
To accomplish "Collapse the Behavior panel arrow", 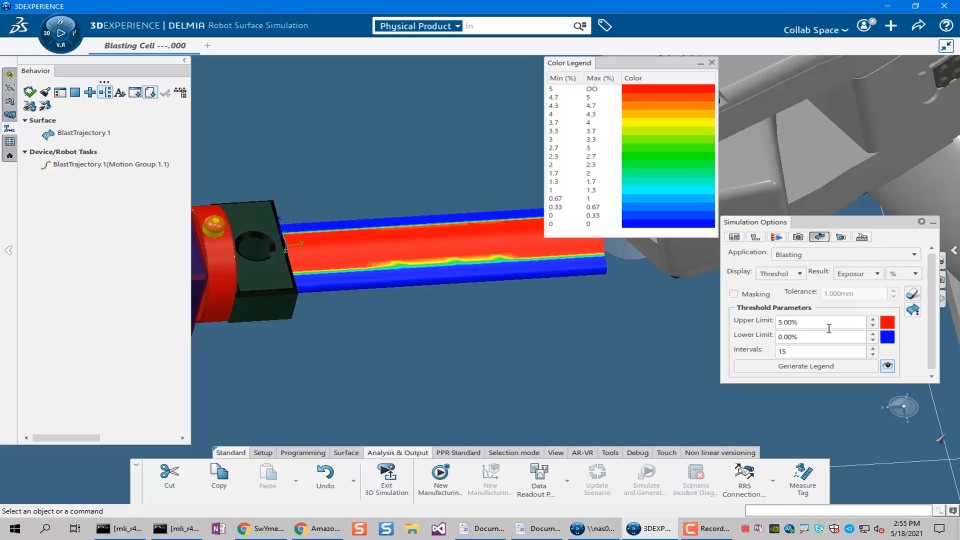I will click(x=184, y=61).
